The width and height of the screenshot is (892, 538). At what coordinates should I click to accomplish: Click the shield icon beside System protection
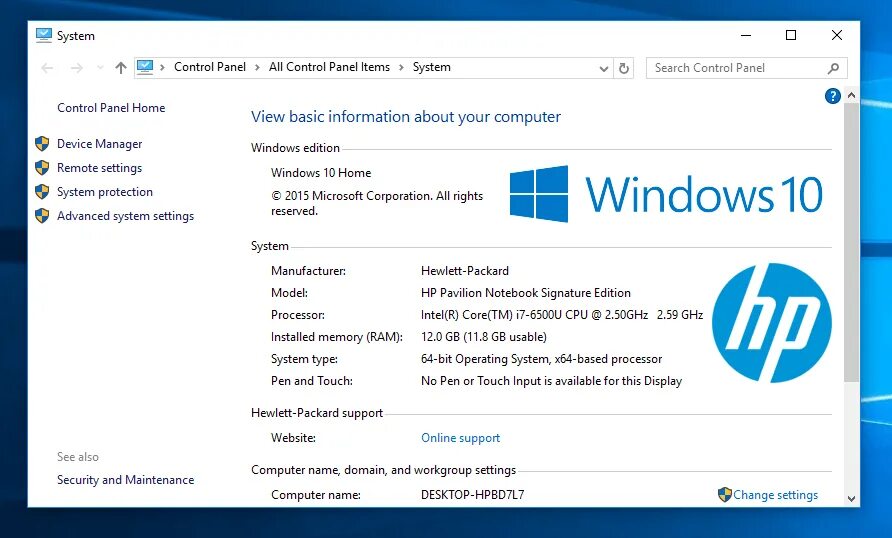(x=42, y=192)
